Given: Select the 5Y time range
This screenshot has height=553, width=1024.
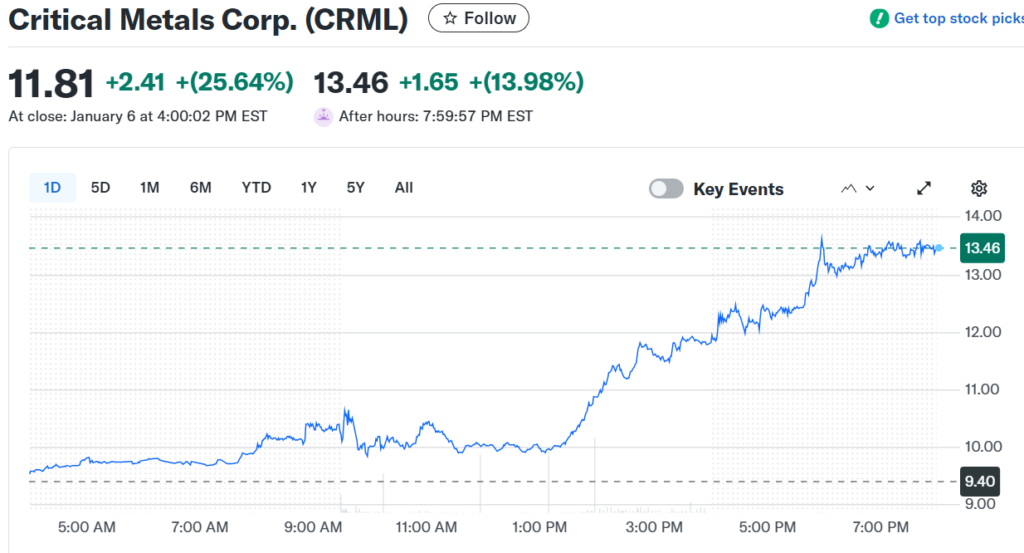Looking at the screenshot, I should (x=356, y=187).
